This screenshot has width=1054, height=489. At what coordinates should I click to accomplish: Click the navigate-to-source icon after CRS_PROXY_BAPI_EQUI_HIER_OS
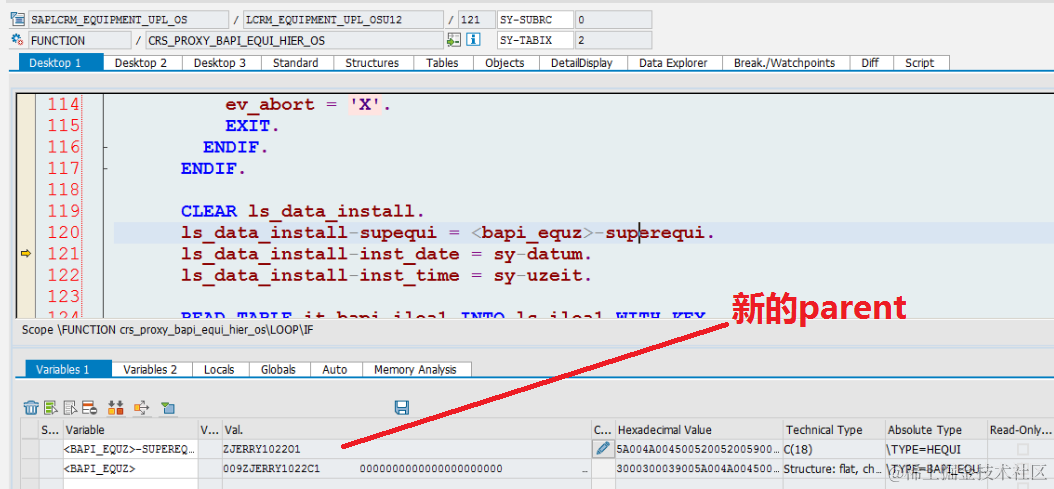pos(454,40)
